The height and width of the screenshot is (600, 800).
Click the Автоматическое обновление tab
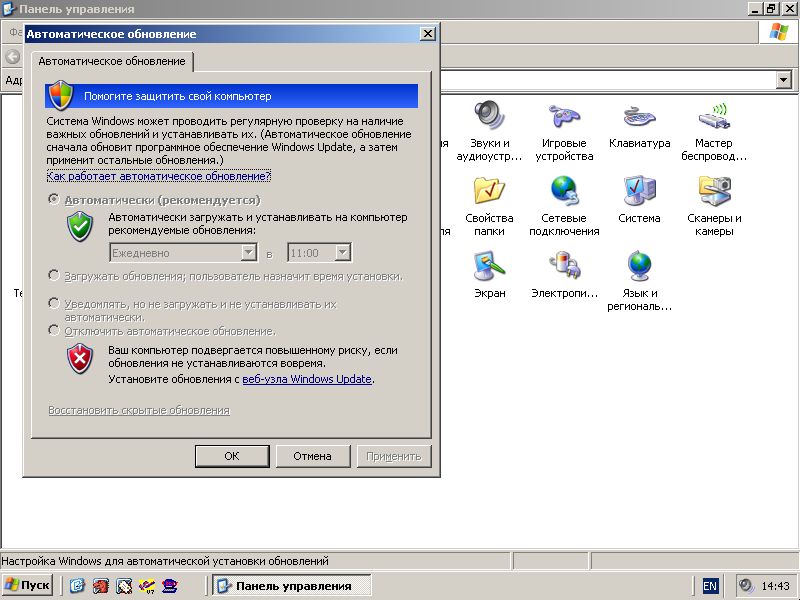coord(111,61)
